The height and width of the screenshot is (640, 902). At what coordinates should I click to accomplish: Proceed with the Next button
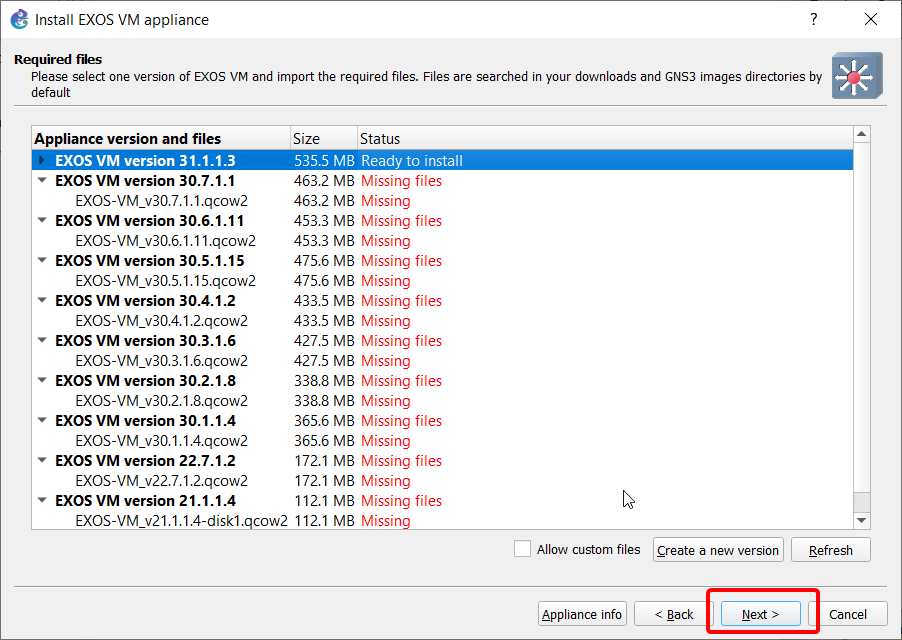coord(760,614)
